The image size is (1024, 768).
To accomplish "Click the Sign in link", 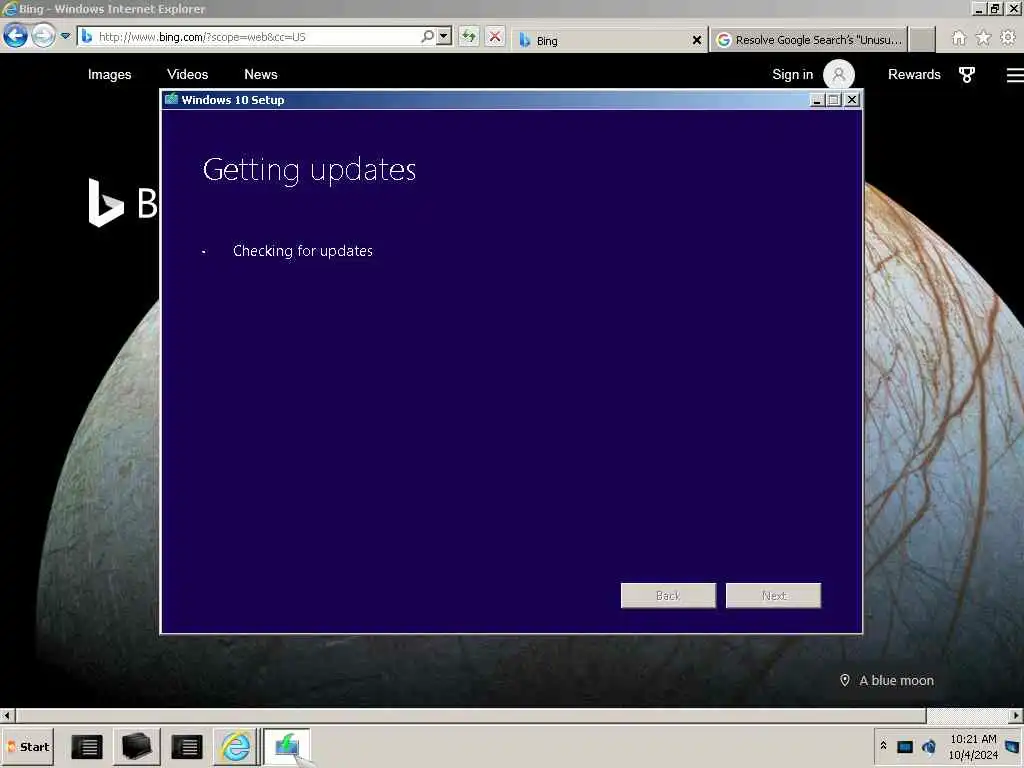I will (x=792, y=74).
